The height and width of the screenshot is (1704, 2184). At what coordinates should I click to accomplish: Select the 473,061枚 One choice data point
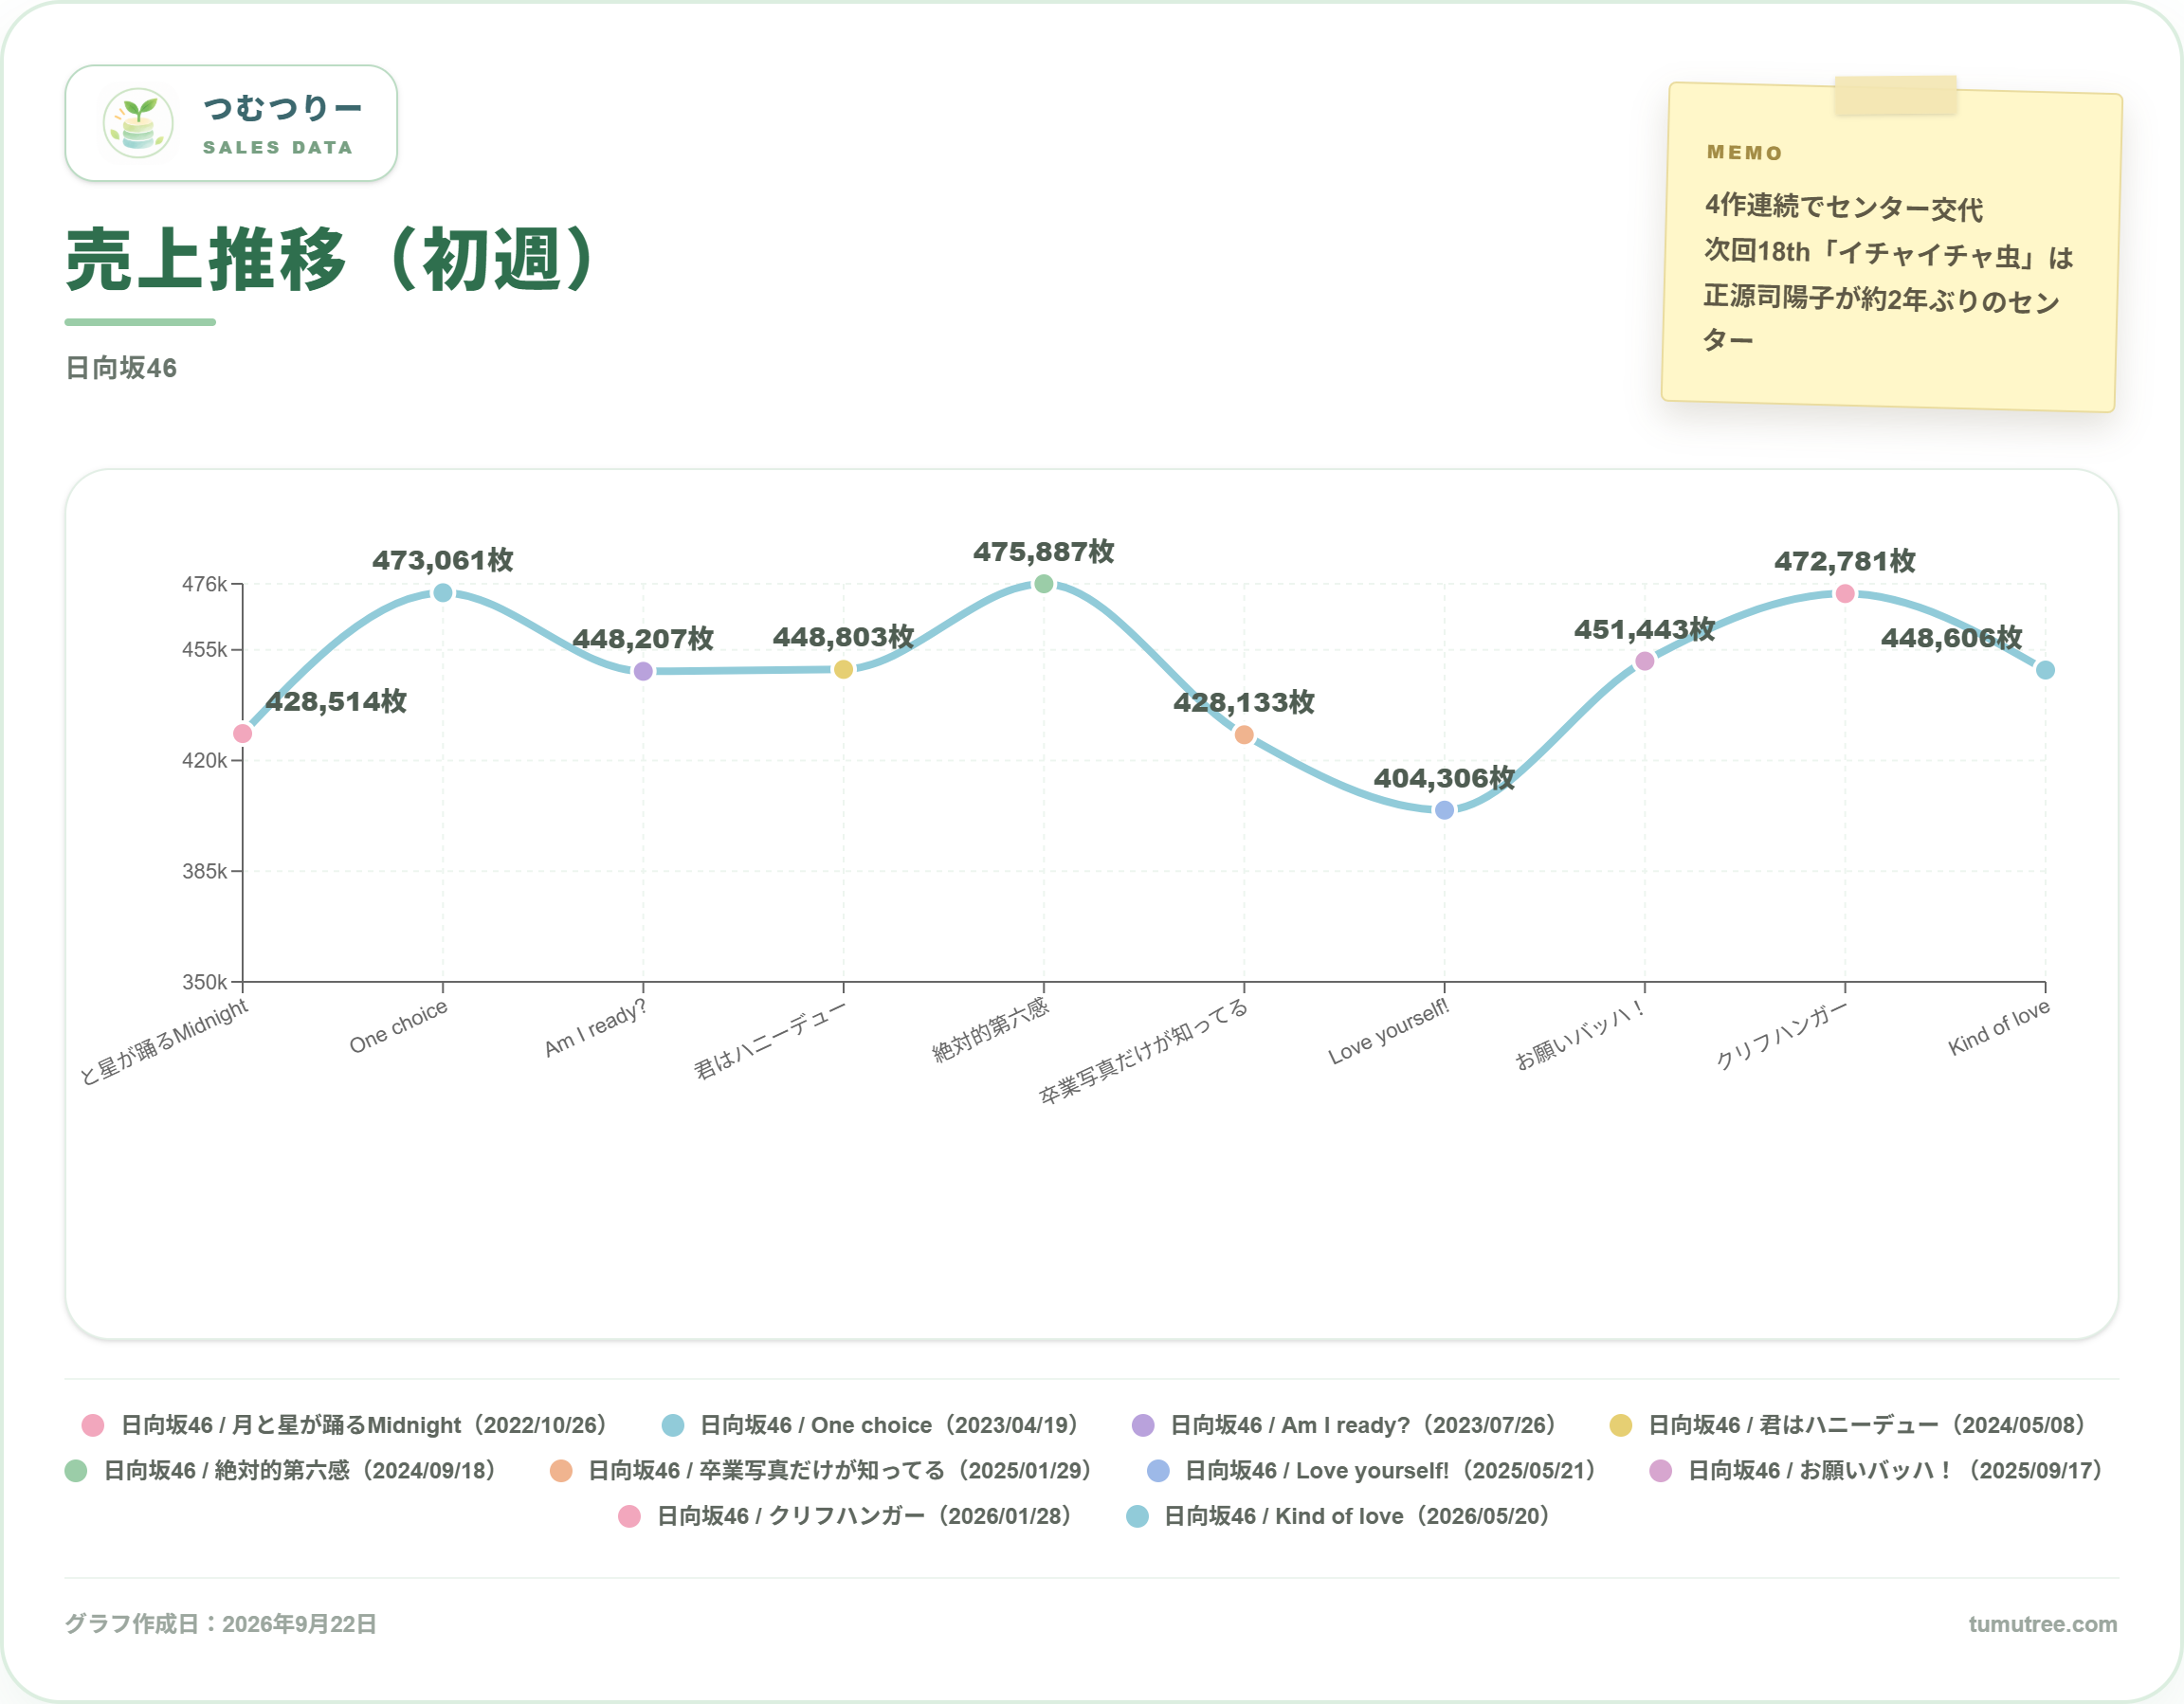coord(443,593)
